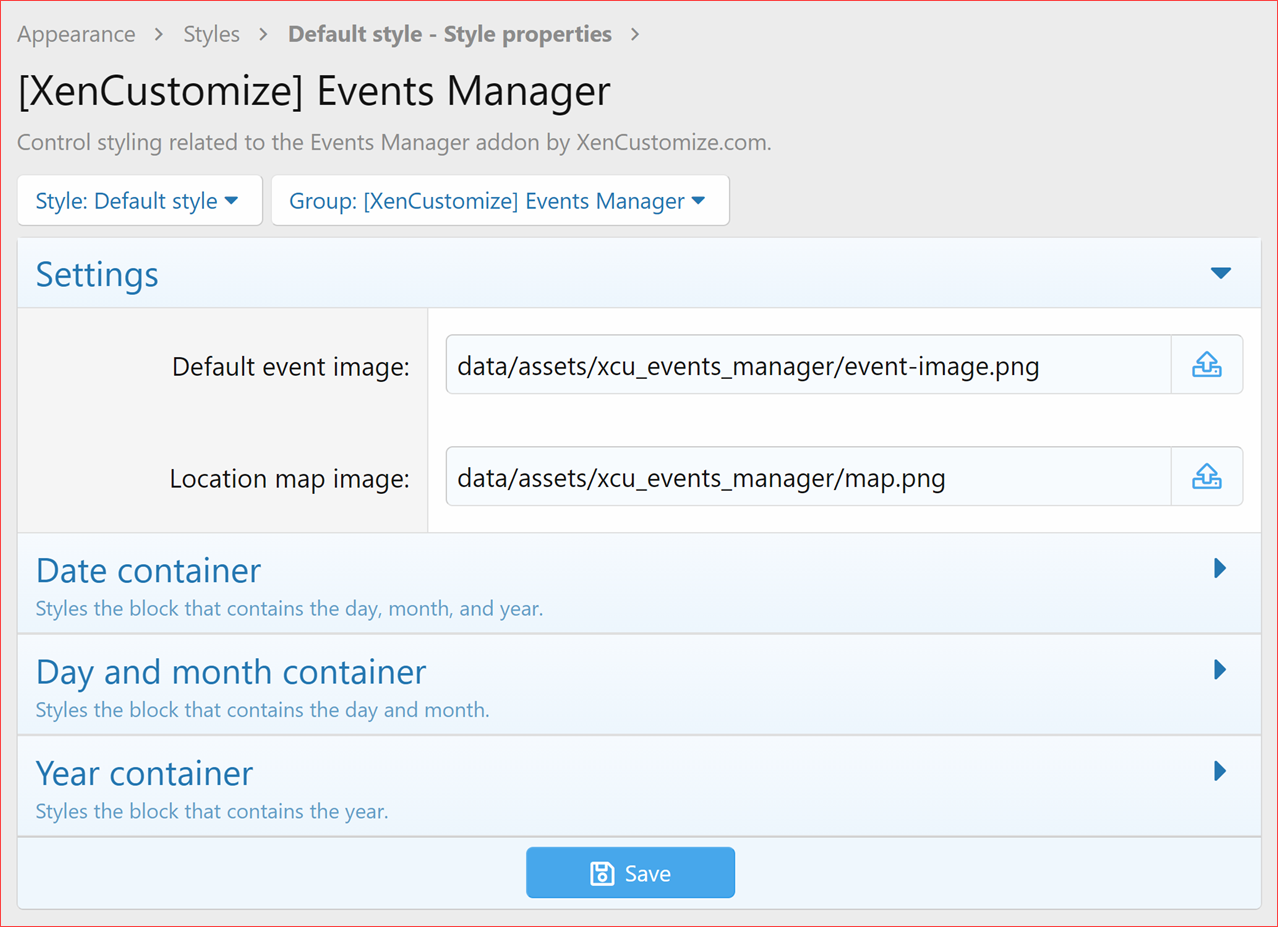This screenshot has height=927, width=1278.
Task: Click the Year container heading
Action: [x=144, y=773]
